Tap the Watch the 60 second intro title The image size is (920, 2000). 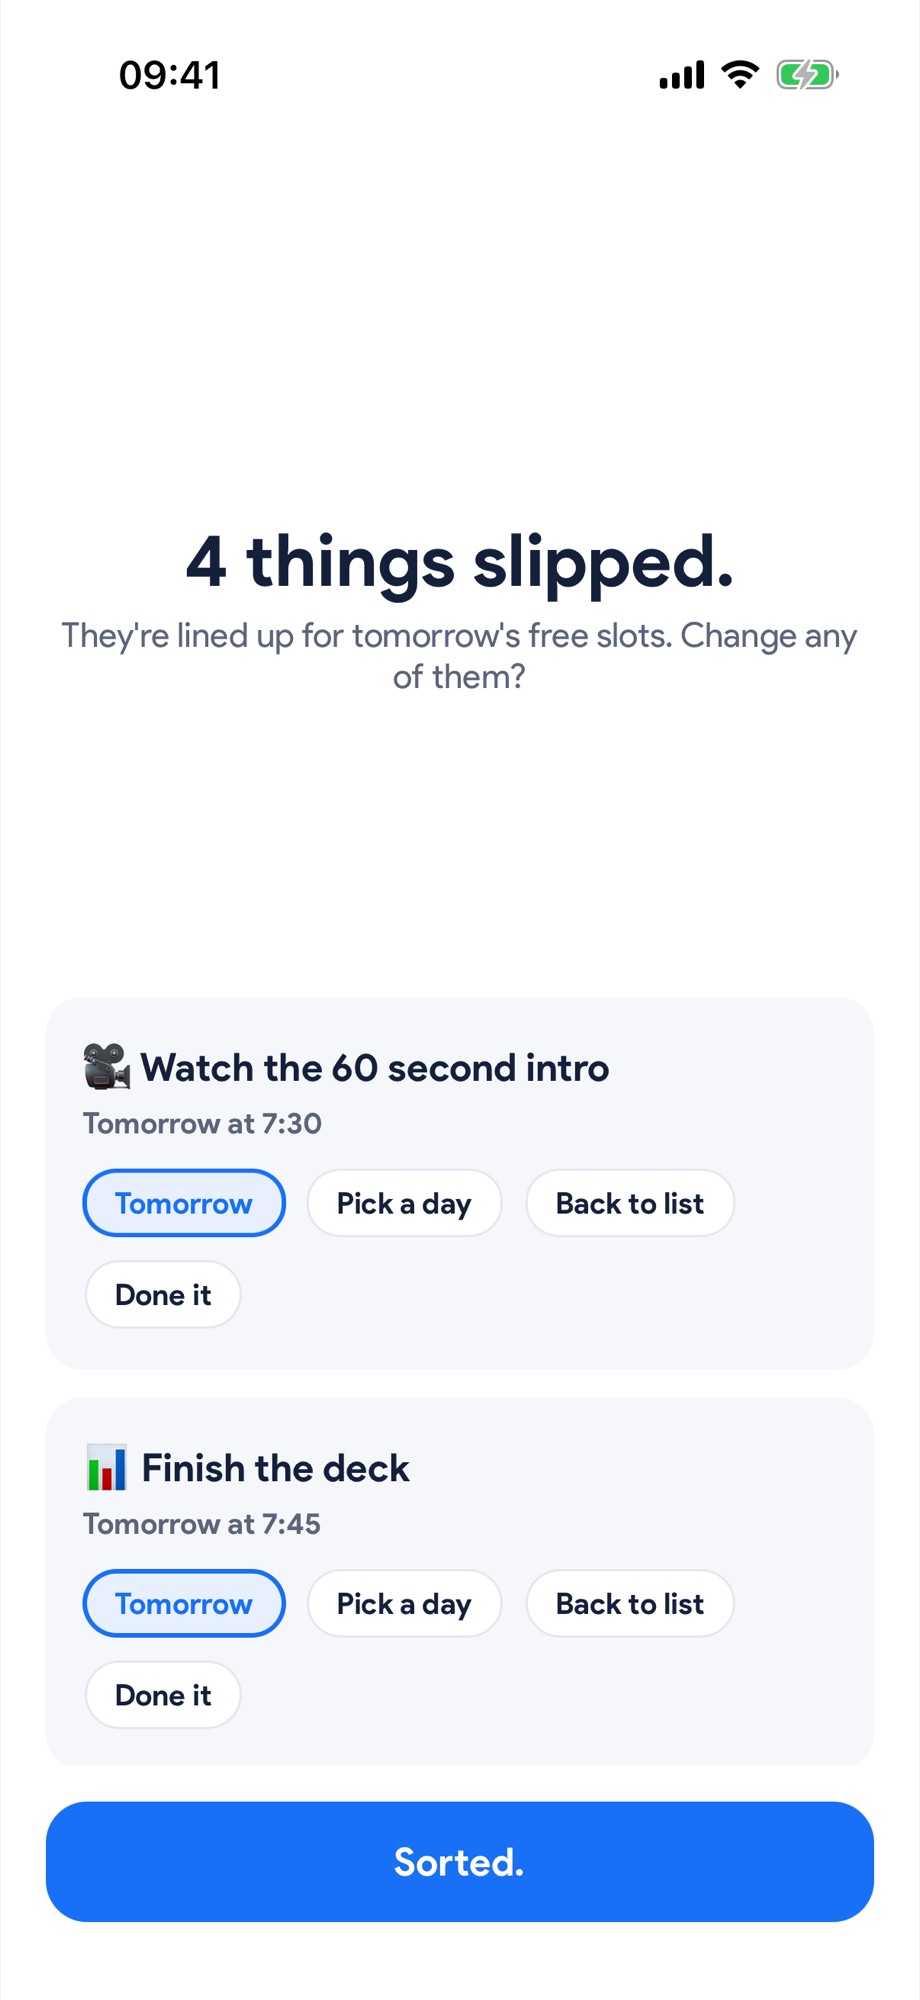pos(374,1068)
